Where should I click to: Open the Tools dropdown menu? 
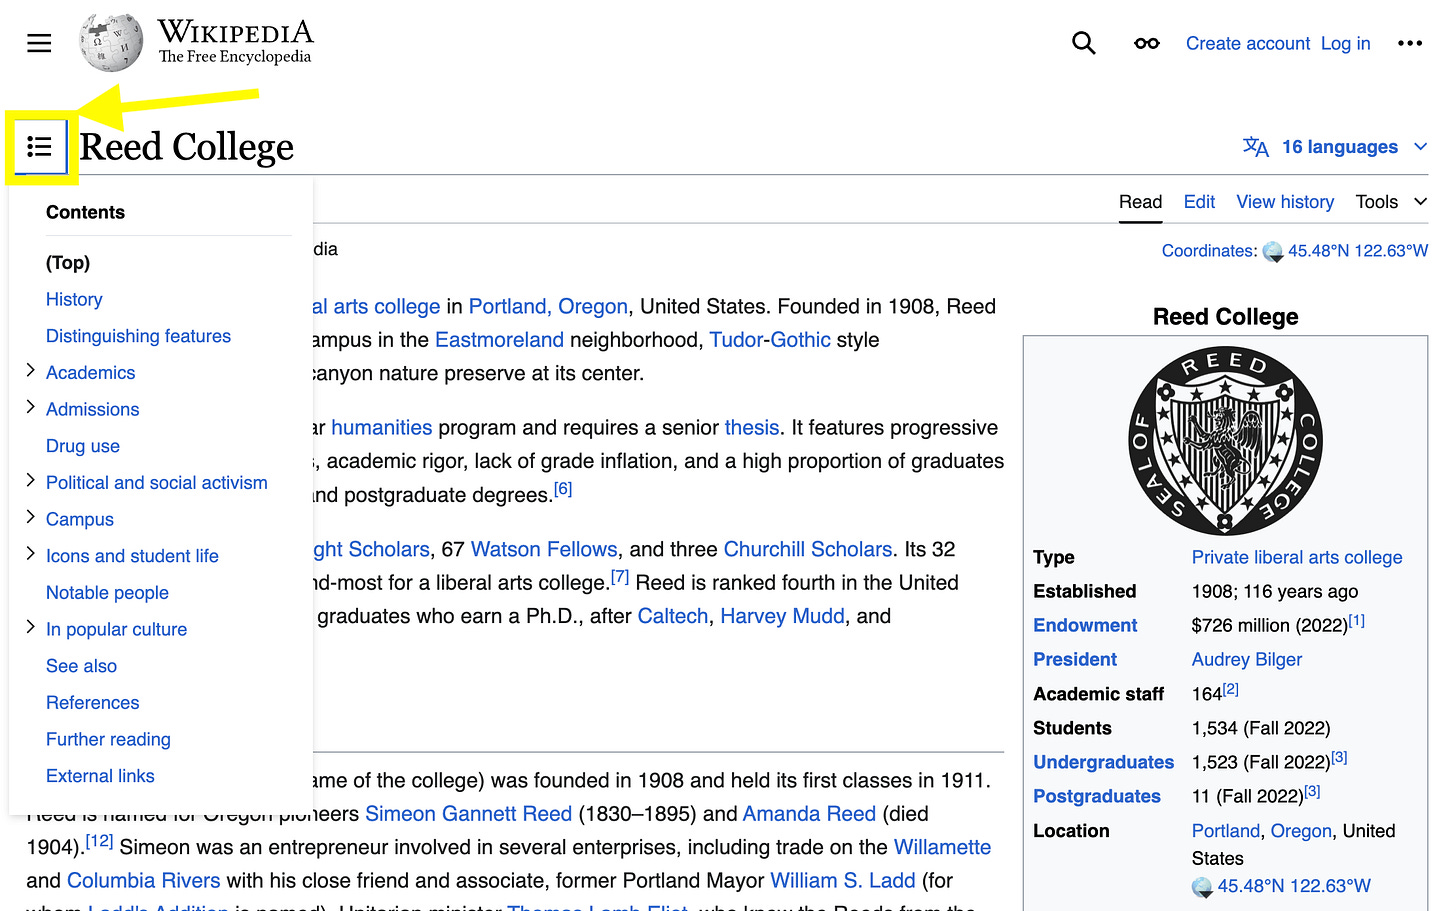pos(1391,202)
